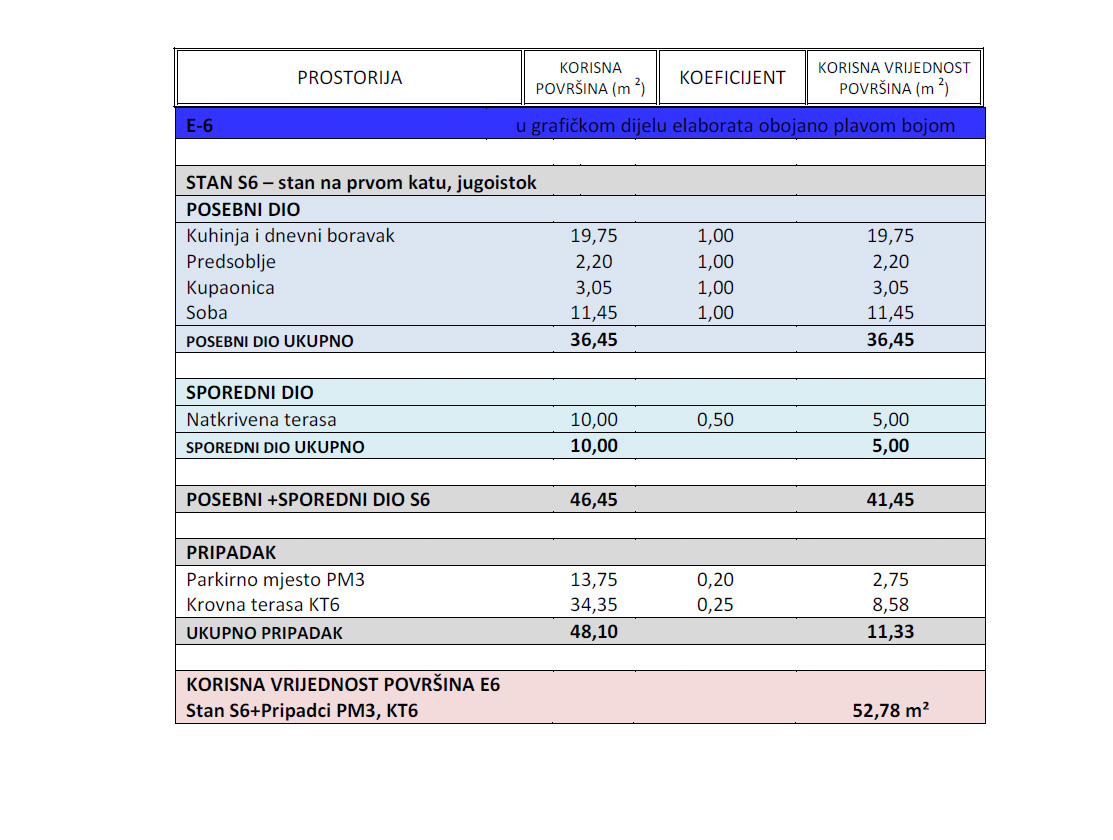Click the STAN S6 heading row
Viewport: 1113px width, 840px height.
pyautogui.click(x=580, y=181)
